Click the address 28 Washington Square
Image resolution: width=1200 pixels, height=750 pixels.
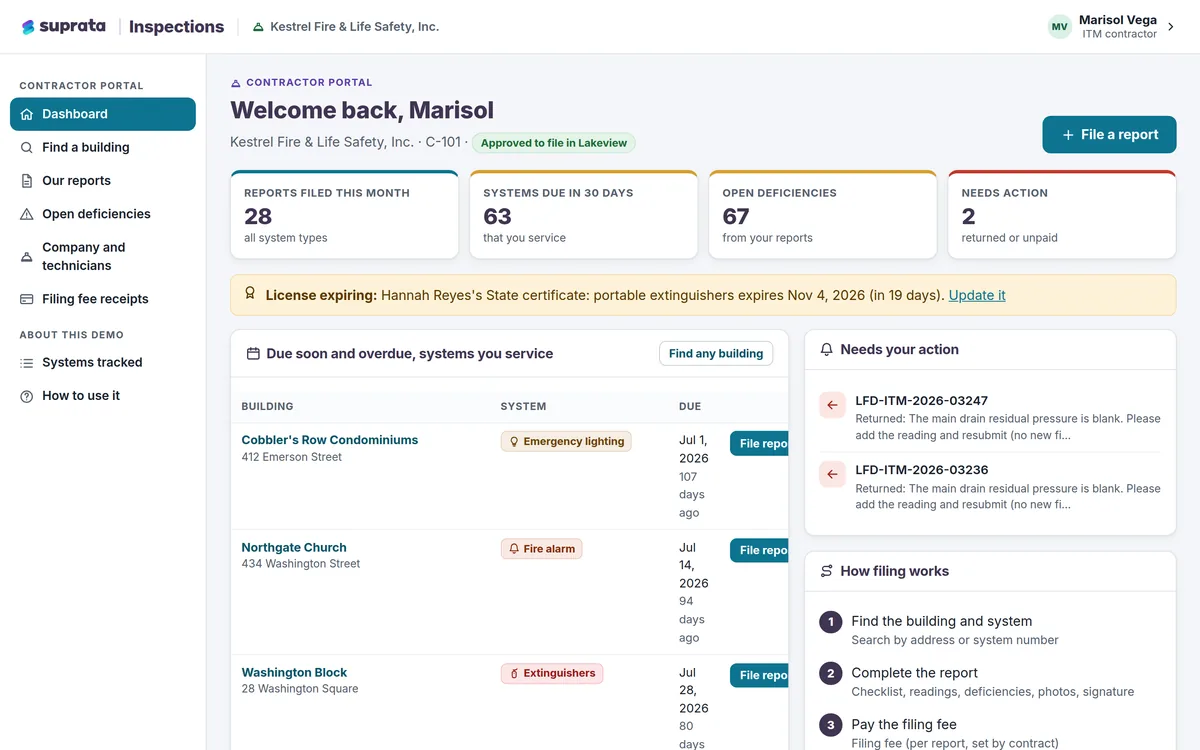300,689
